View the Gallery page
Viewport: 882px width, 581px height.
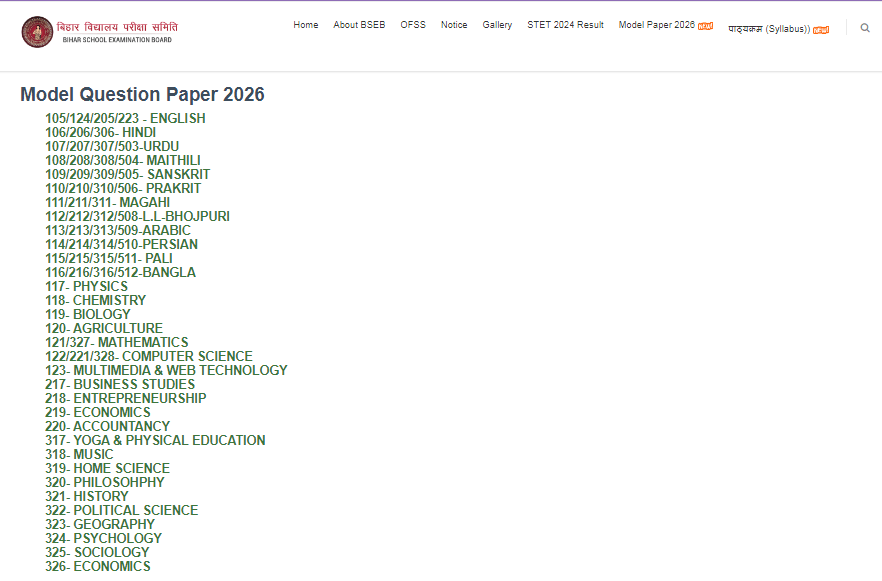497,24
